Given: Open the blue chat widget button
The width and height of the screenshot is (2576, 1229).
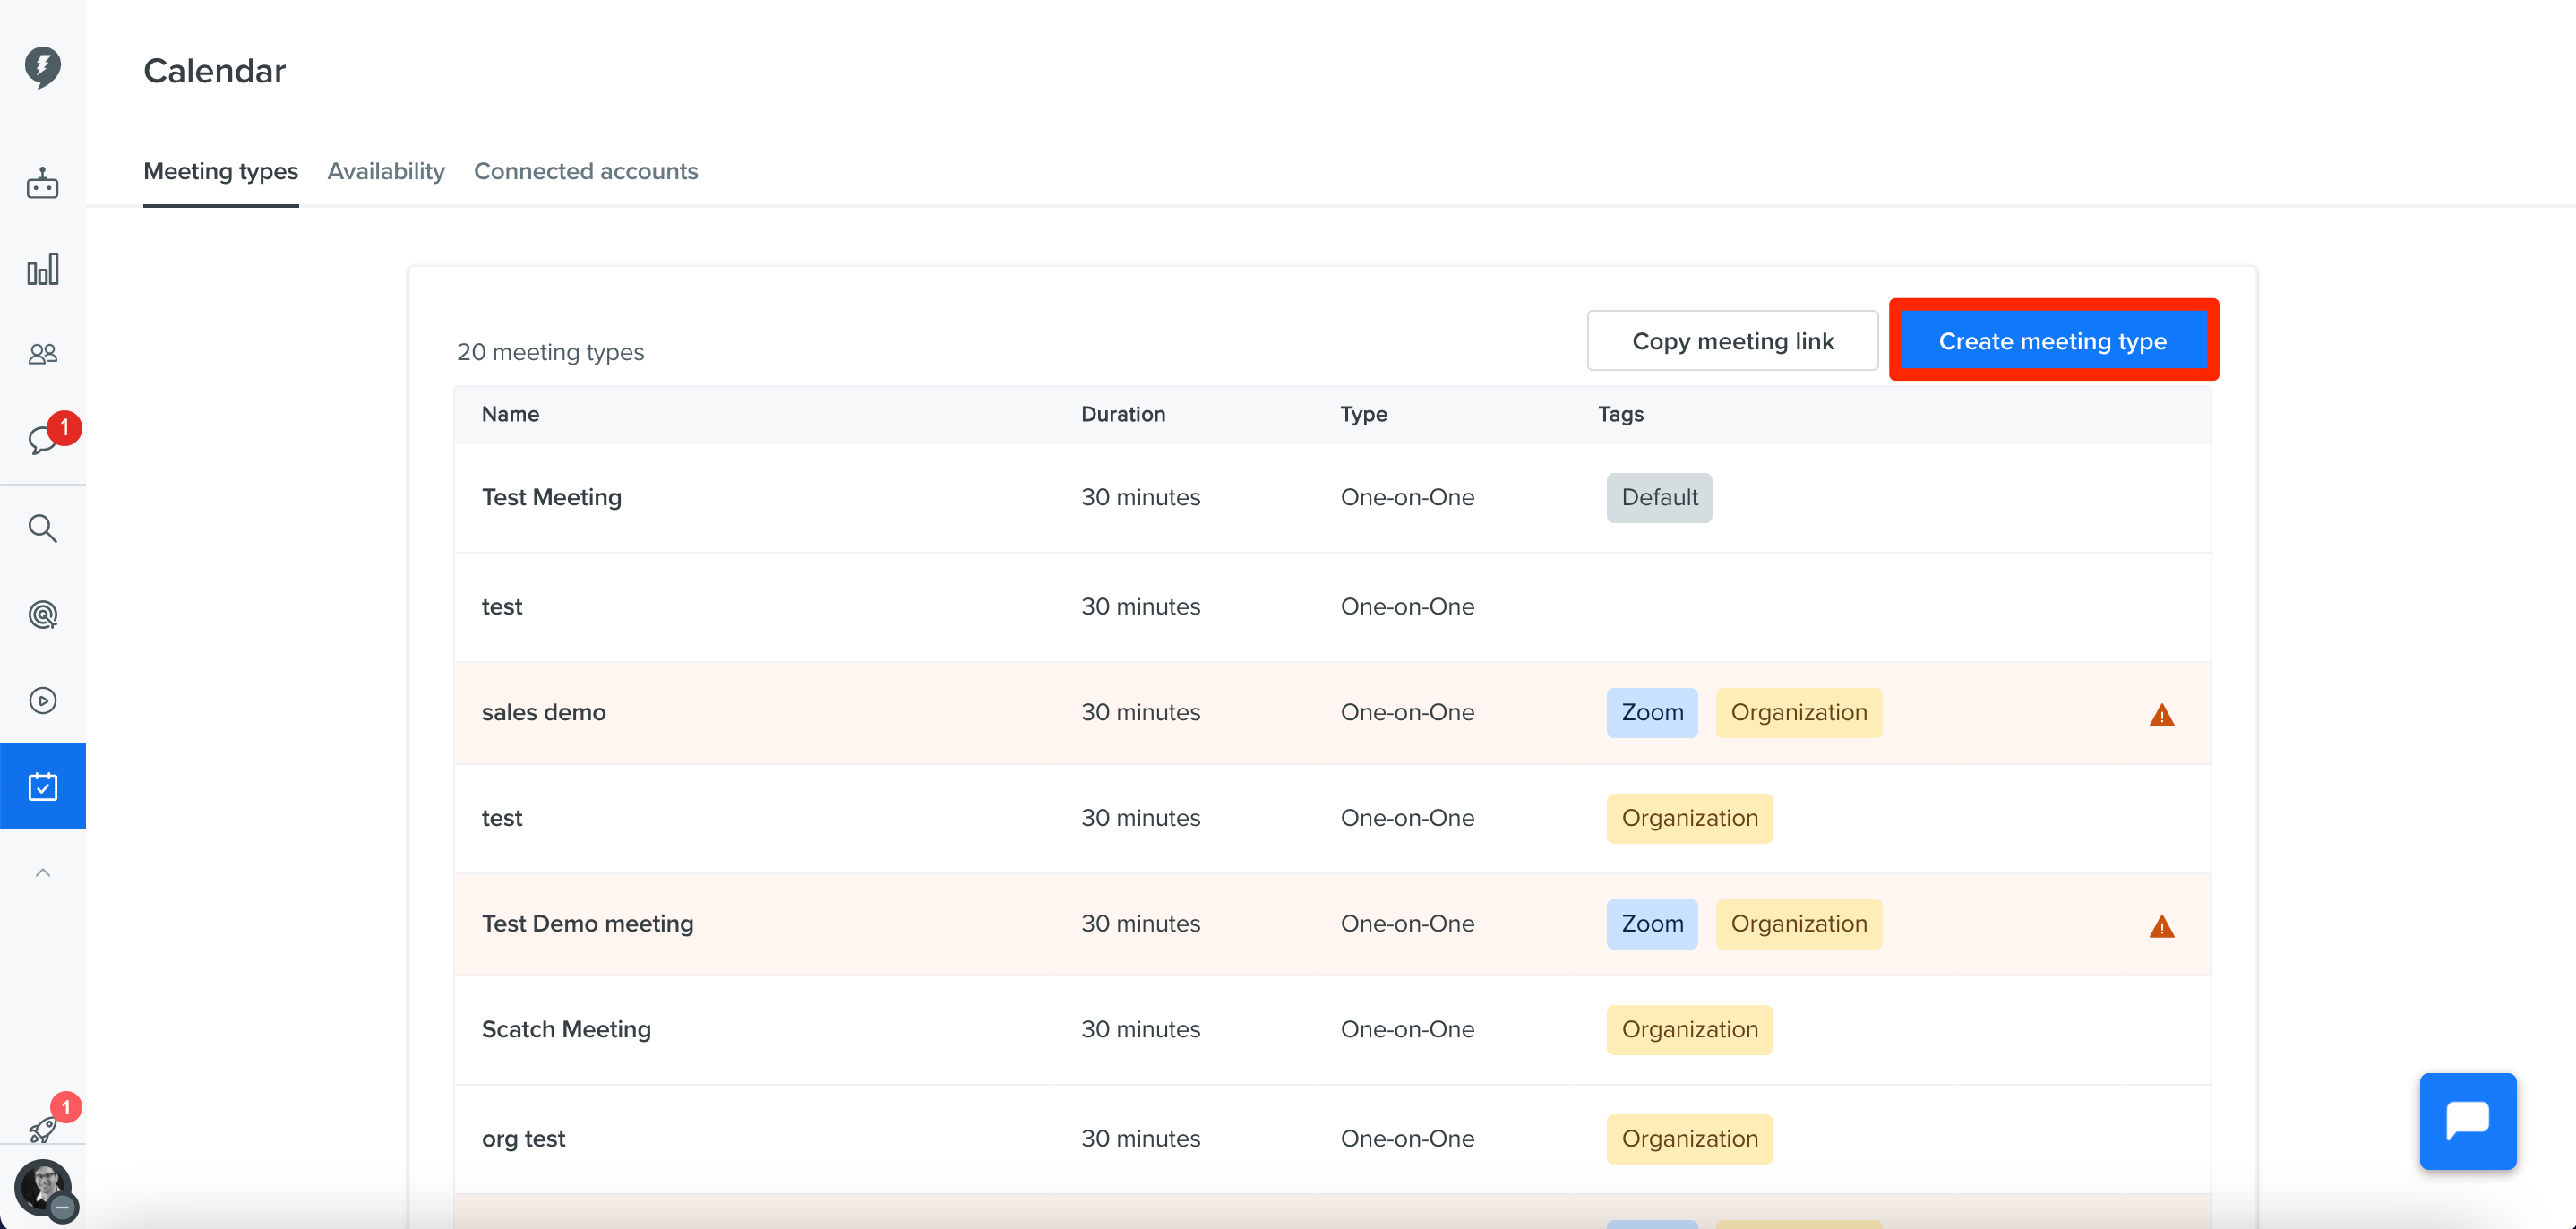Looking at the screenshot, I should (2467, 1121).
